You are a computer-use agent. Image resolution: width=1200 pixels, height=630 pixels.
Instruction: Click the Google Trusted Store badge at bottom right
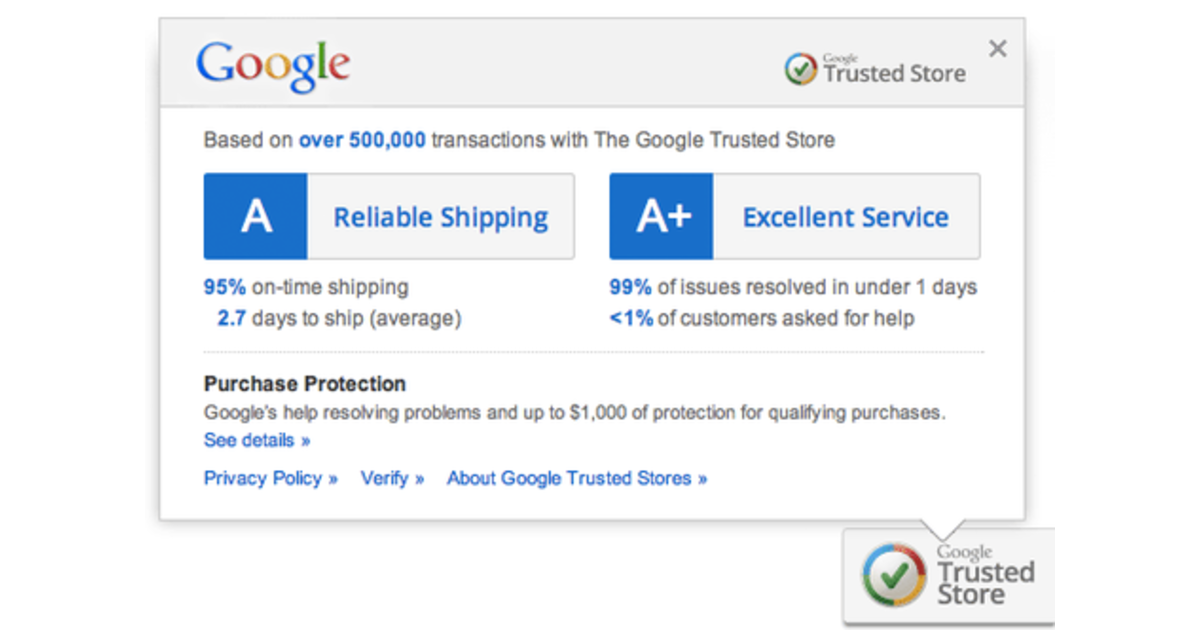click(948, 575)
